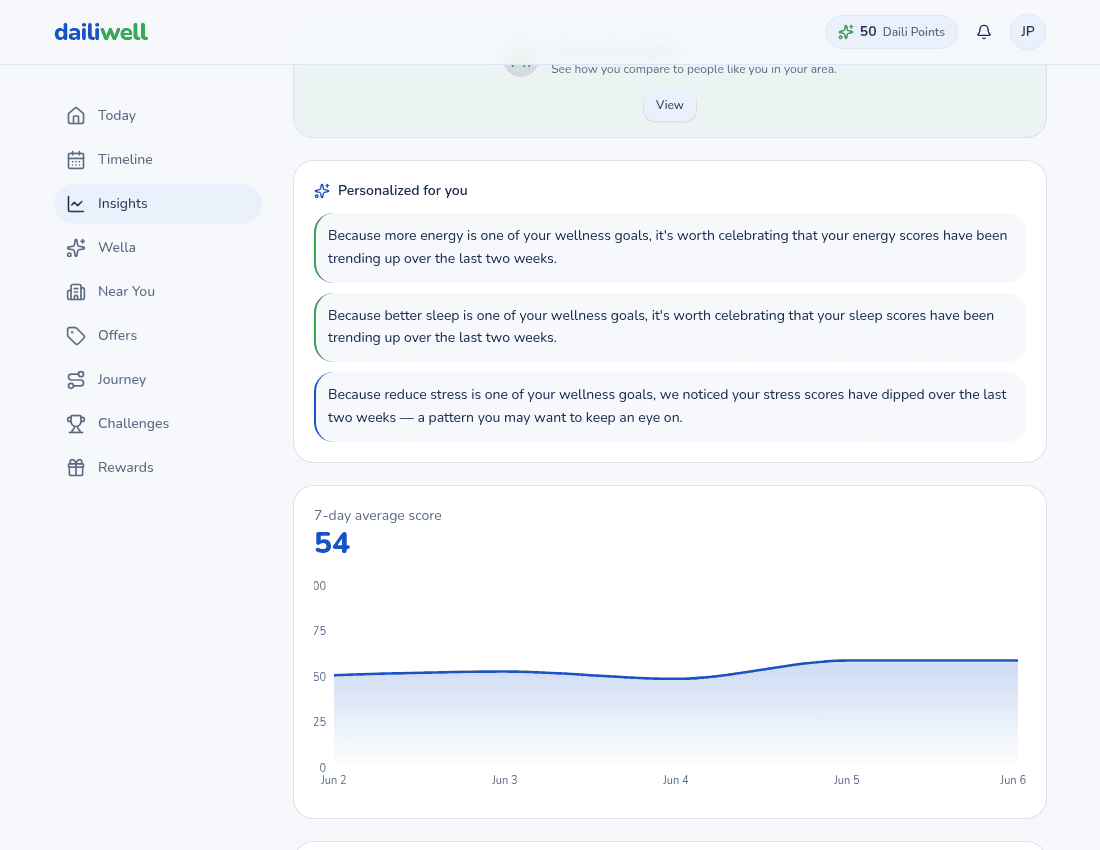Screen dimensions: 1100x850
Task: Select the energy scores insight card
Action: [x=670, y=248]
